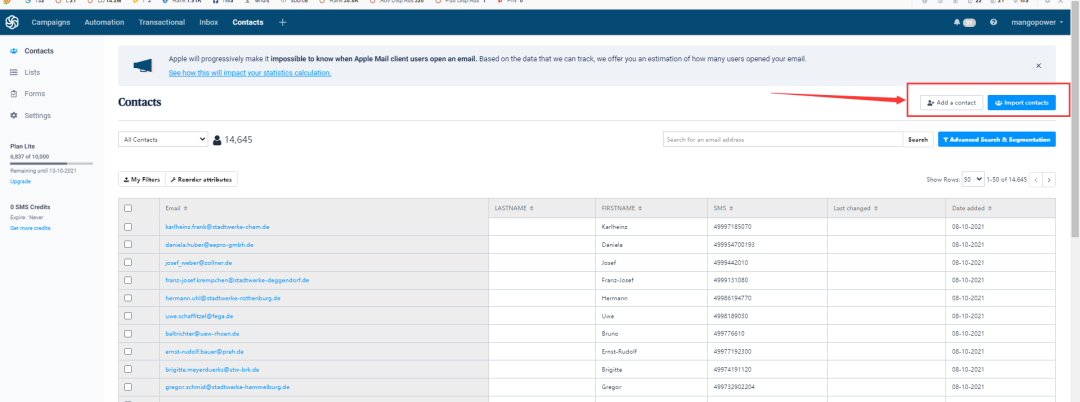Click the My Filters button
The width and height of the screenshot is (1080, 402).
click(x=142, y=180)
